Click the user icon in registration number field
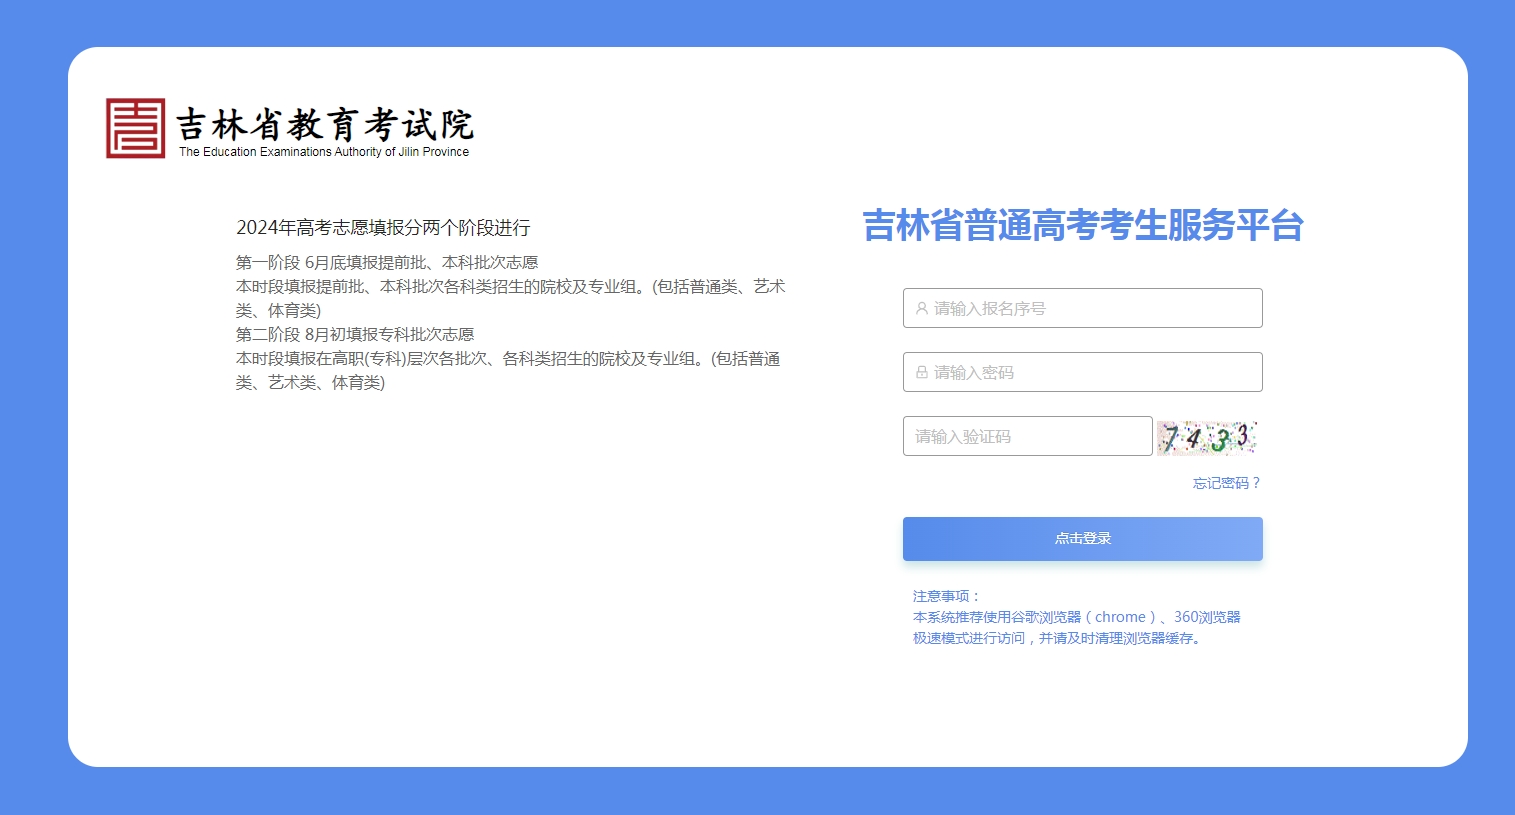The image size is (1515, 815). tap(921, 309)
